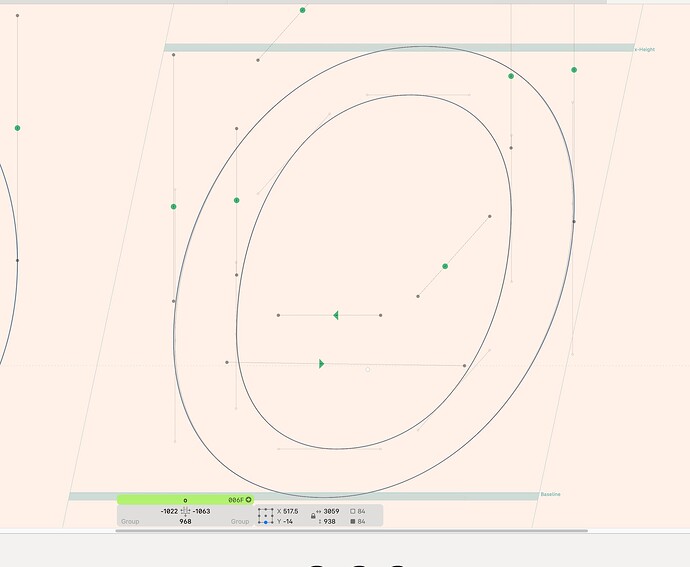This screenshot has width=690, height=567.
Task: Click the left kerning Group field
Action: 130,522
